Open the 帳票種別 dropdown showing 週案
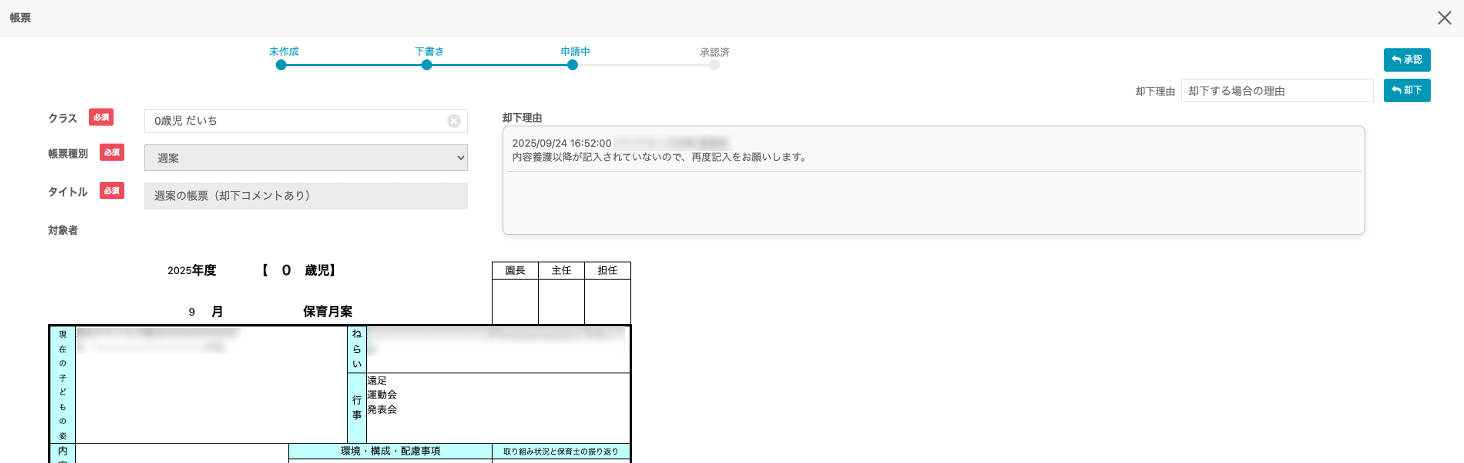The height and width of the screenshot is (463, 1464). pos(306,158)
